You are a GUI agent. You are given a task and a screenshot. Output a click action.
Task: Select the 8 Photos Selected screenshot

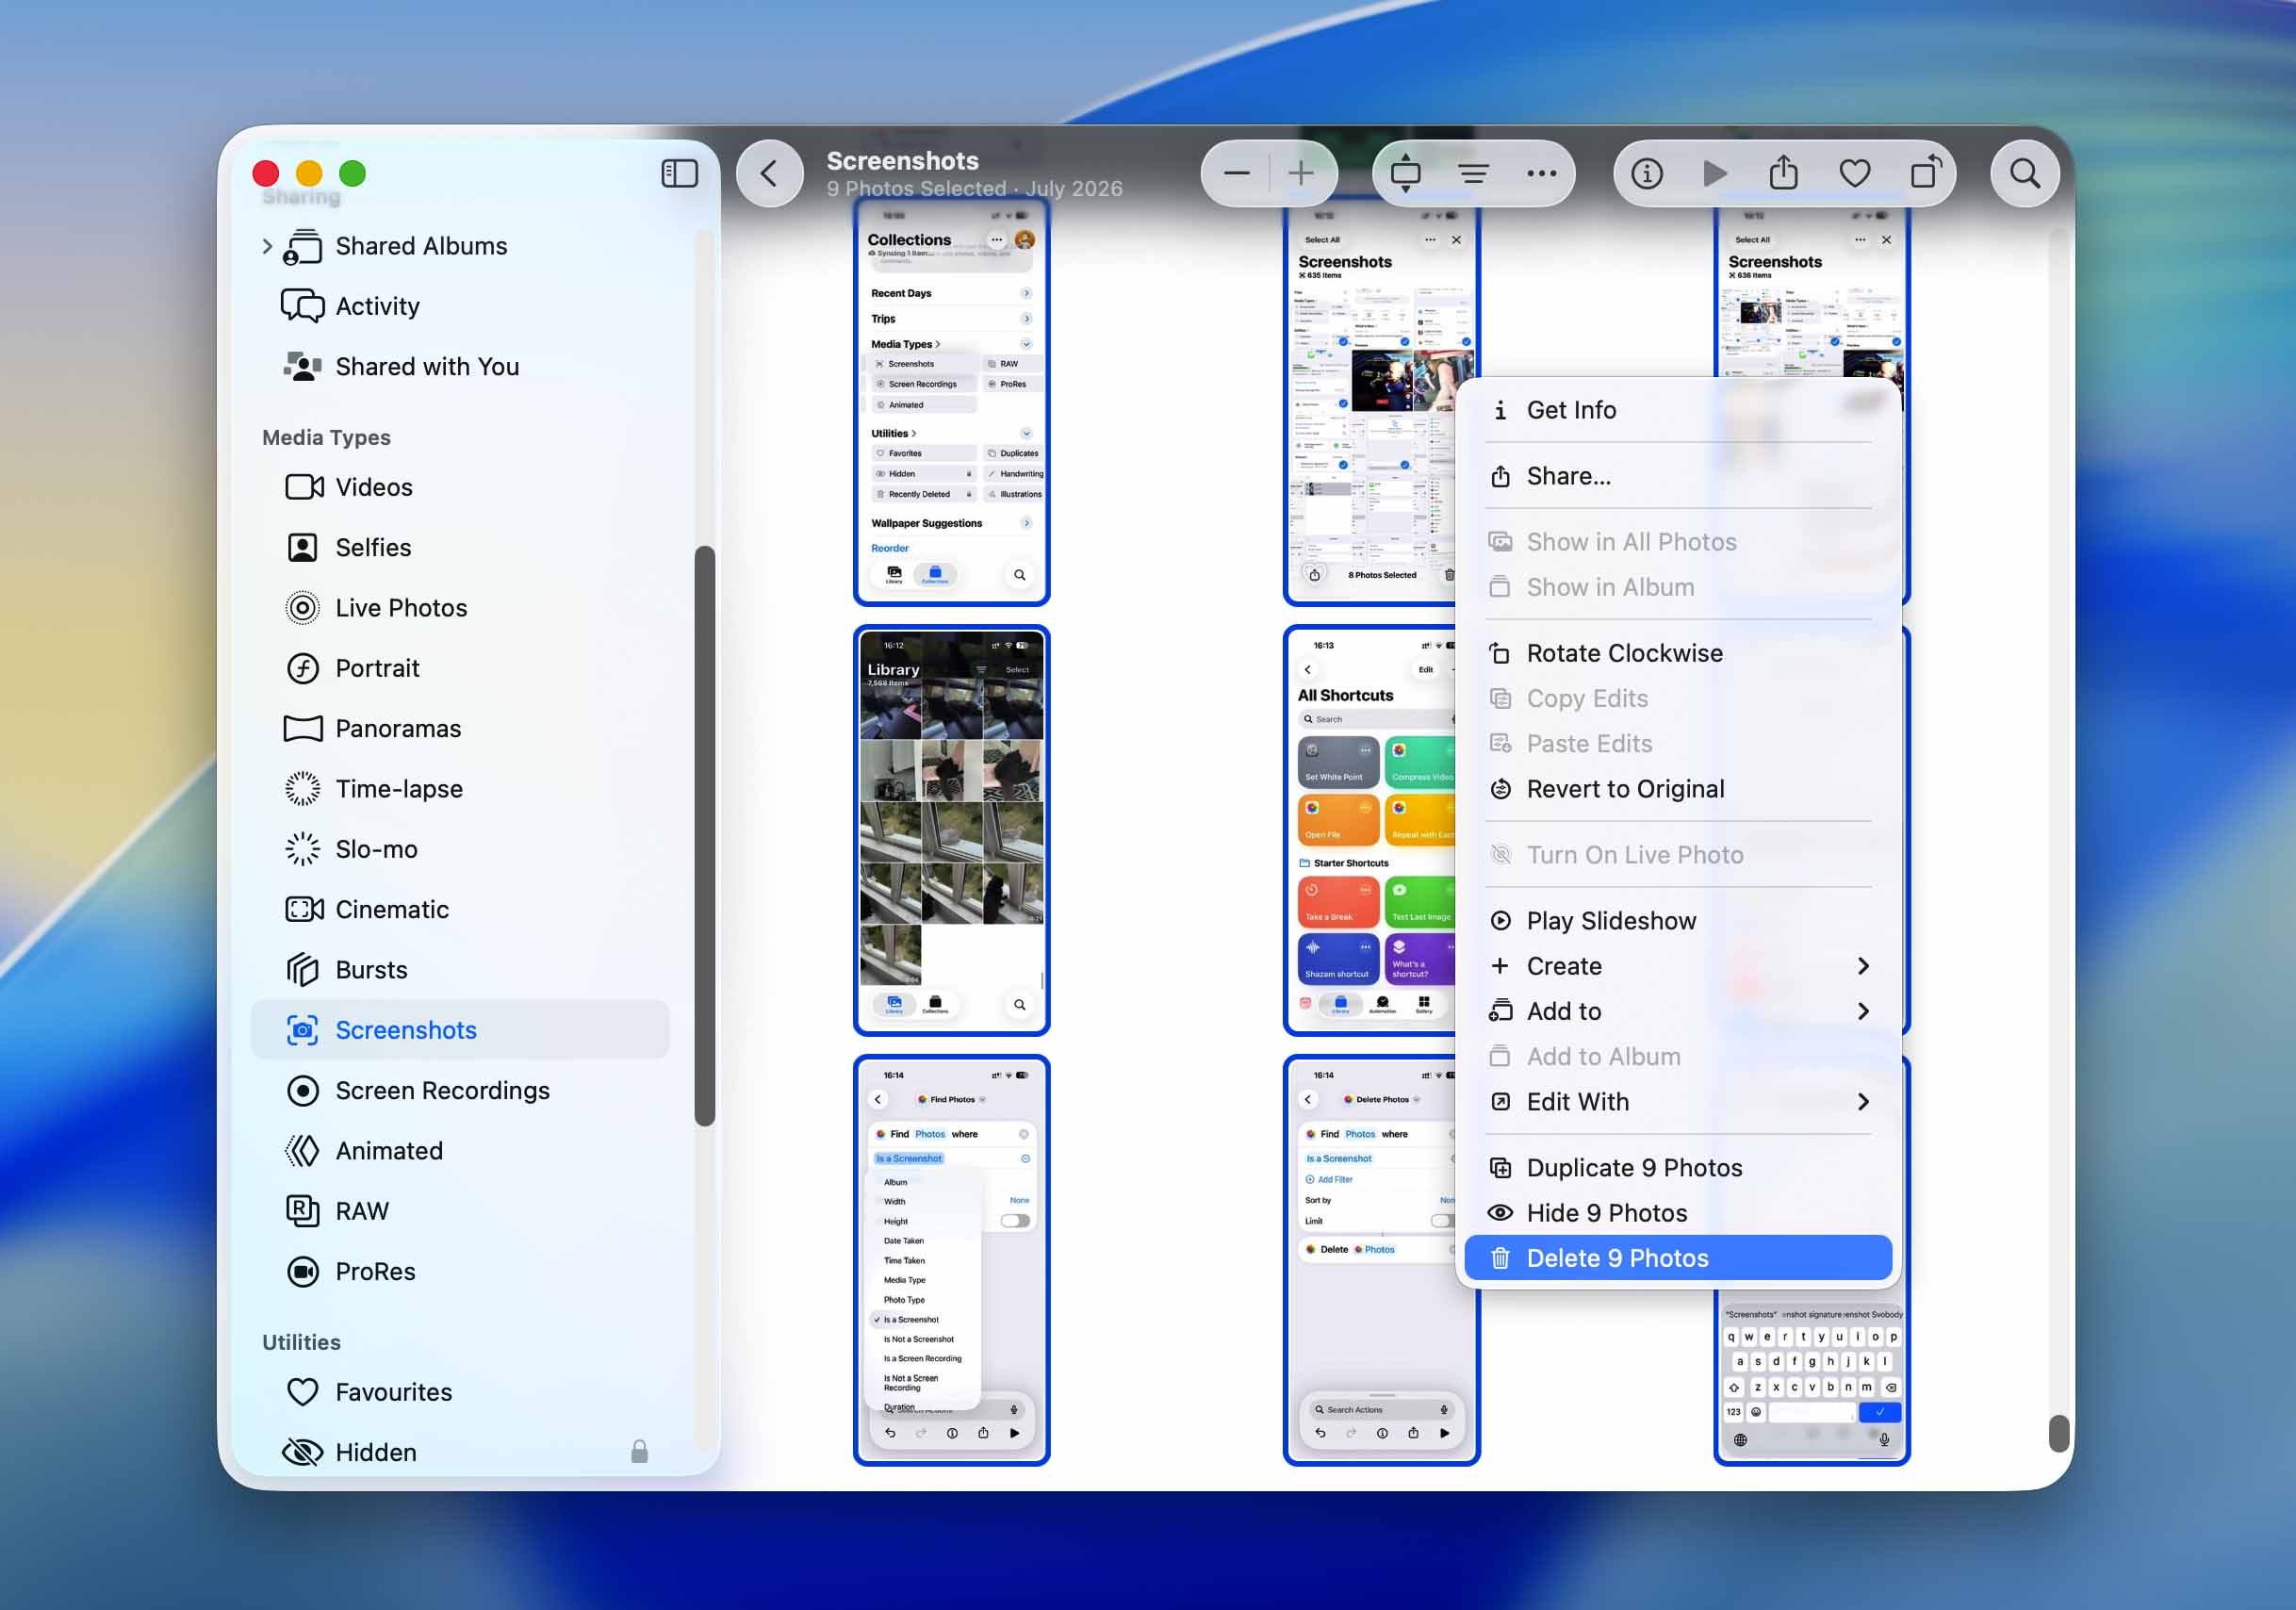click(1369, 402)
